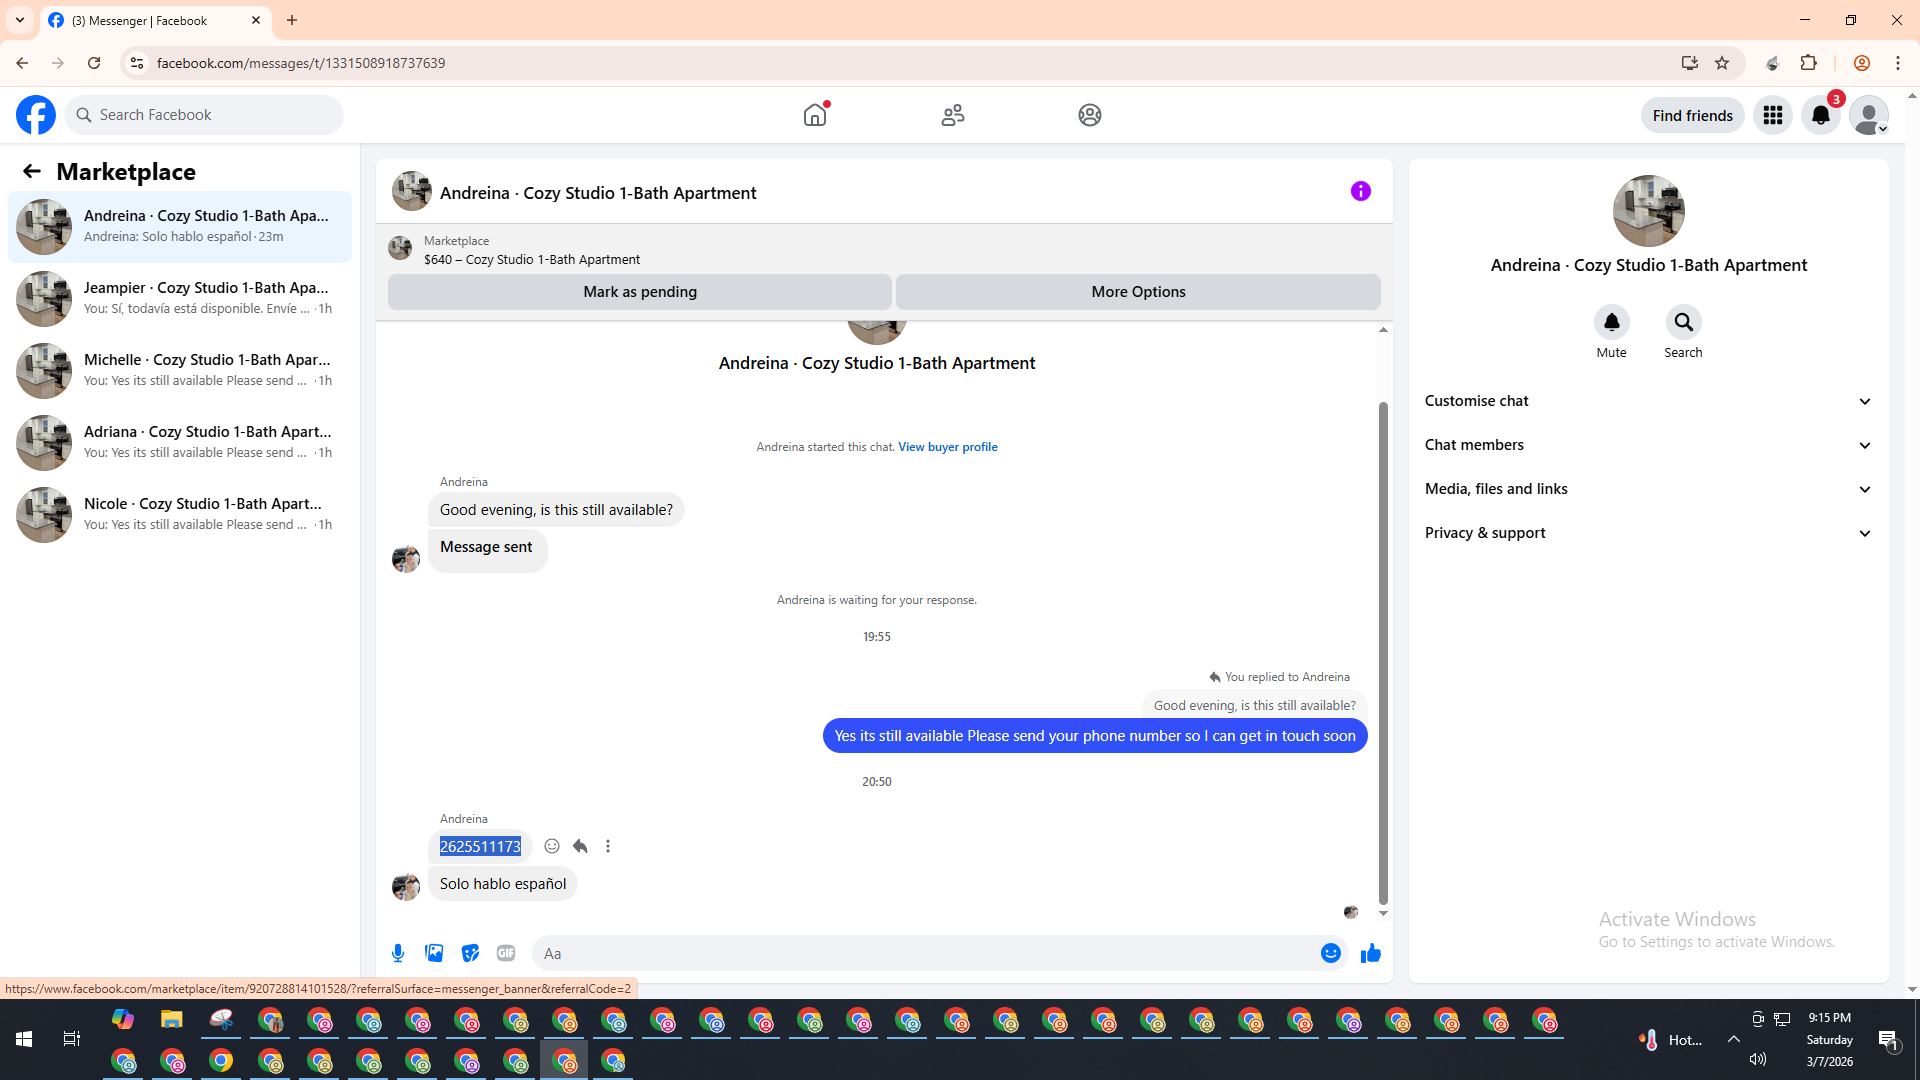Open the large listing thumbnail in details panel
Image resolution: width=1920 pixels, height=1080 pixels.
pyautogui.click(x=1648, y=211)
